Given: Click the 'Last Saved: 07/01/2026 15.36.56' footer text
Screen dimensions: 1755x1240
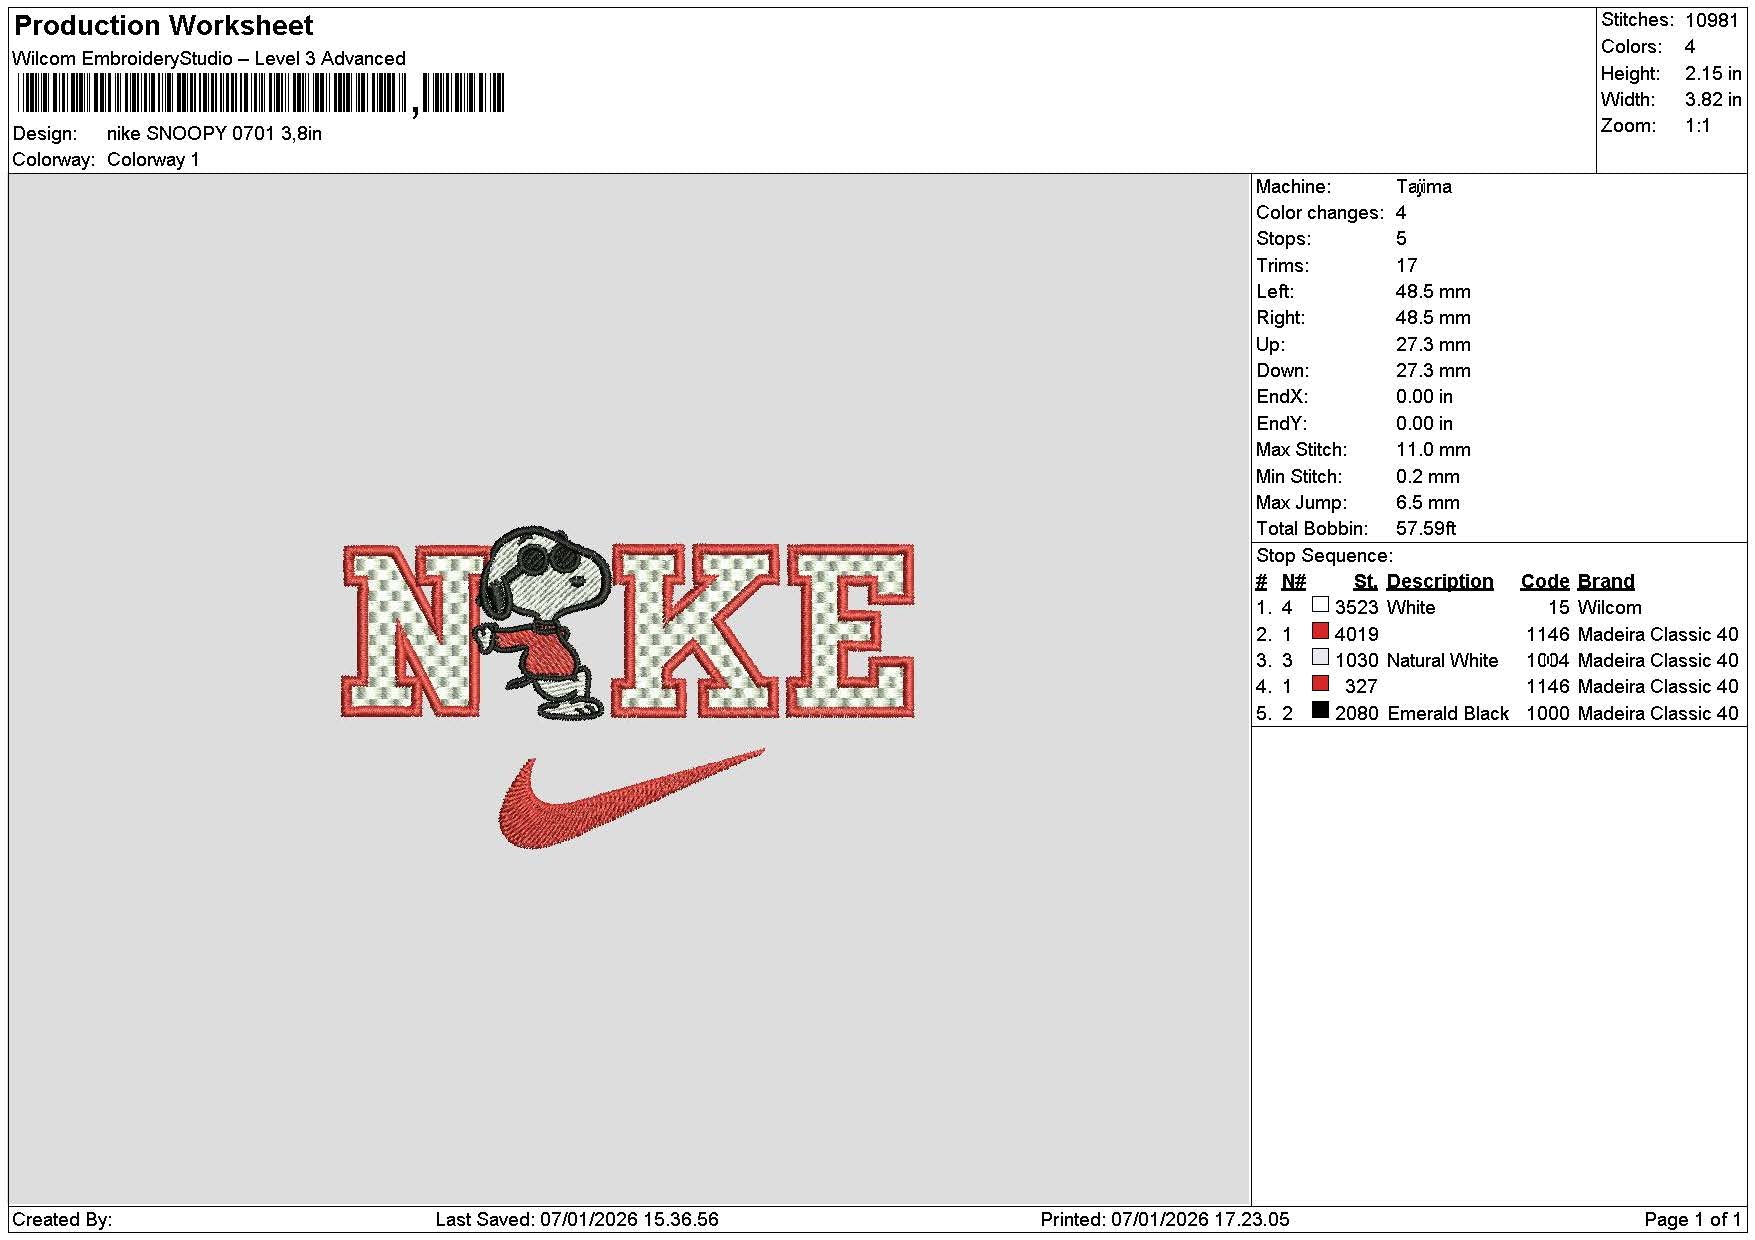Looking at the screenshot, I should [577, 1220].
